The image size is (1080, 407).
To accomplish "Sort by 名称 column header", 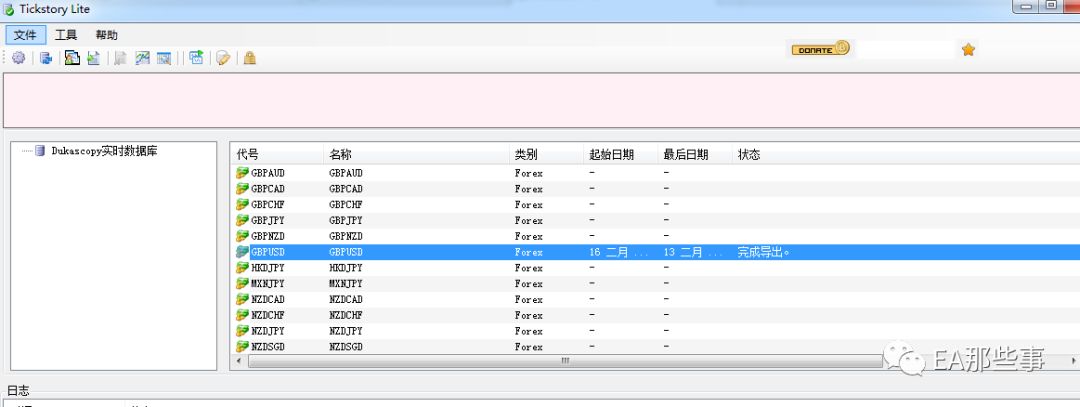I will pyautogui.click(x=416, y=154).
